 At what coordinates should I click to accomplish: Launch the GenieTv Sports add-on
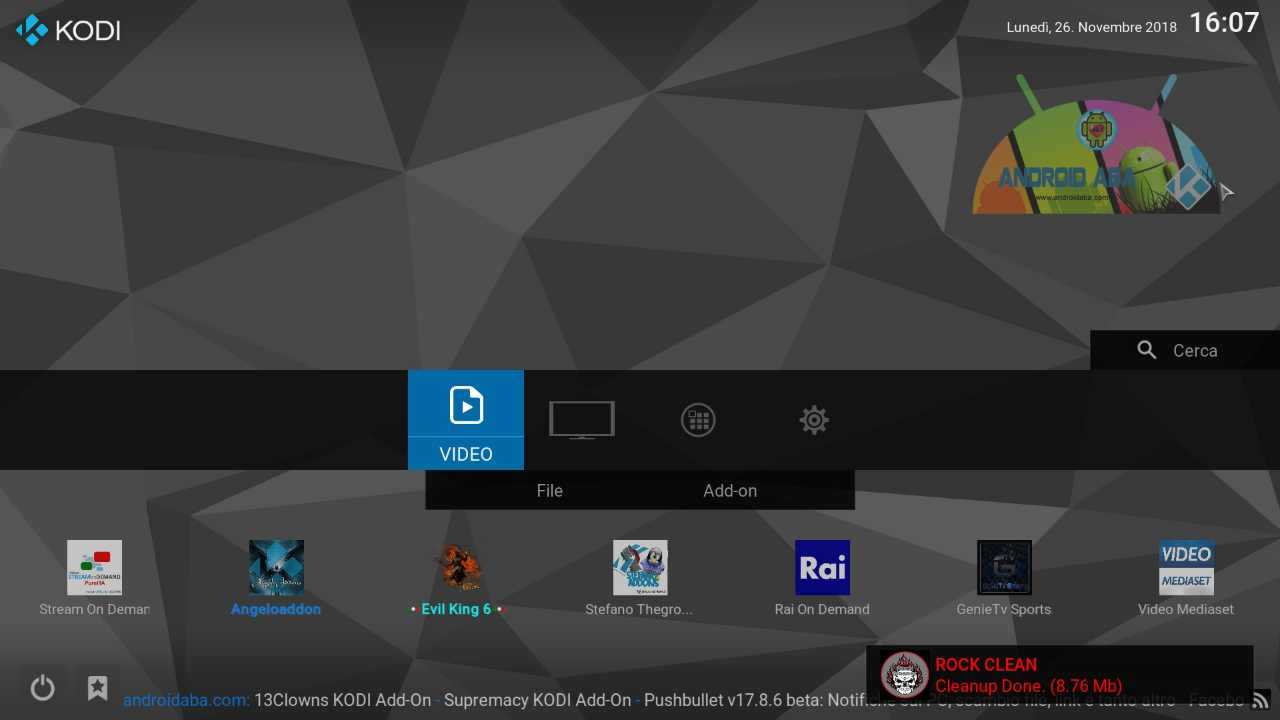[1004, 568]
